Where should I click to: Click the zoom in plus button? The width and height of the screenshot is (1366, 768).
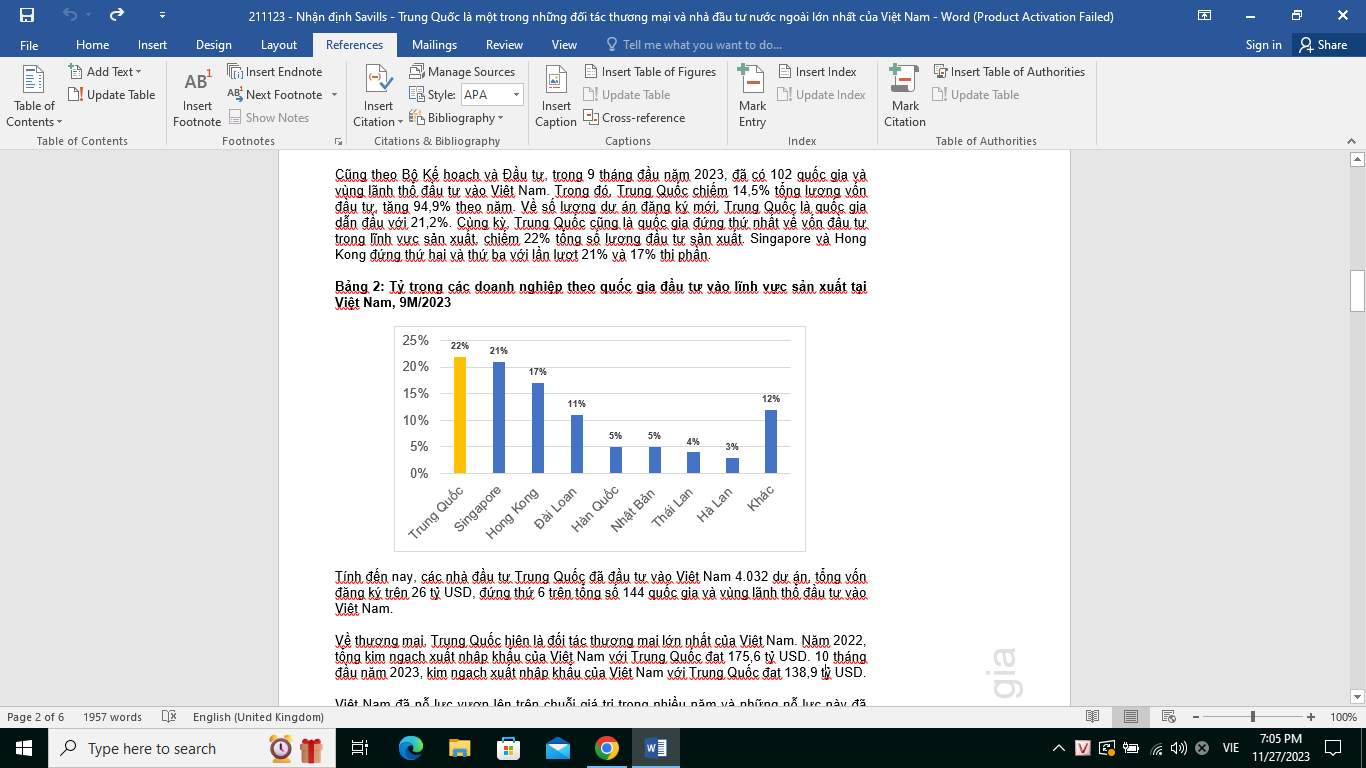pos(1311,717)
